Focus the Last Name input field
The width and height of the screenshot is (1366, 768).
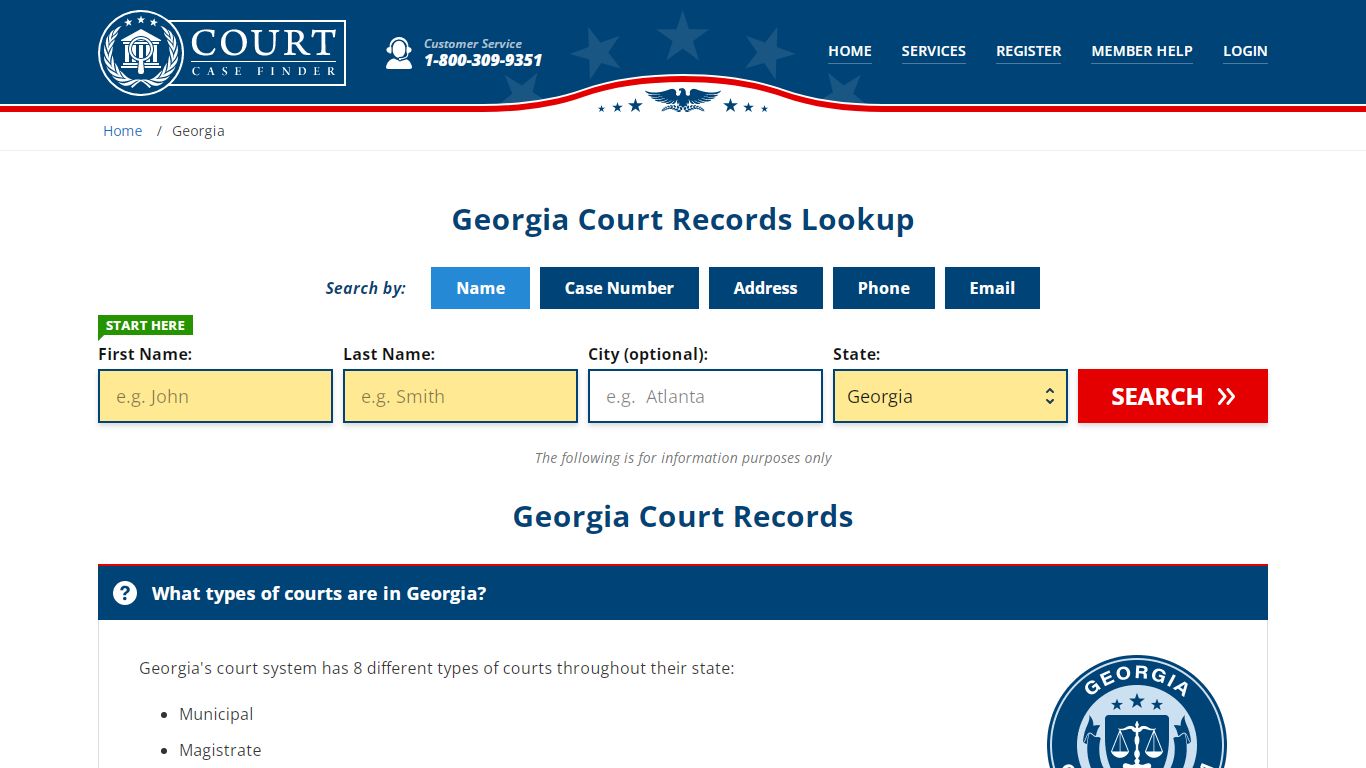pos(460,396)
